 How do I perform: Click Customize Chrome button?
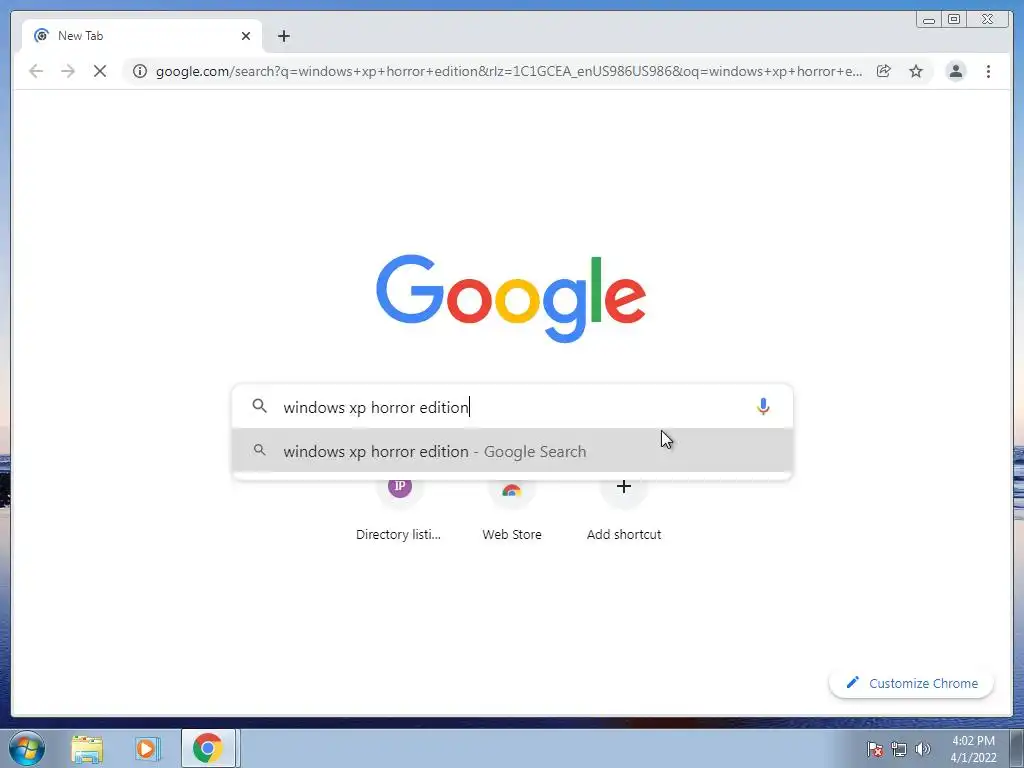tap(912, 683)
